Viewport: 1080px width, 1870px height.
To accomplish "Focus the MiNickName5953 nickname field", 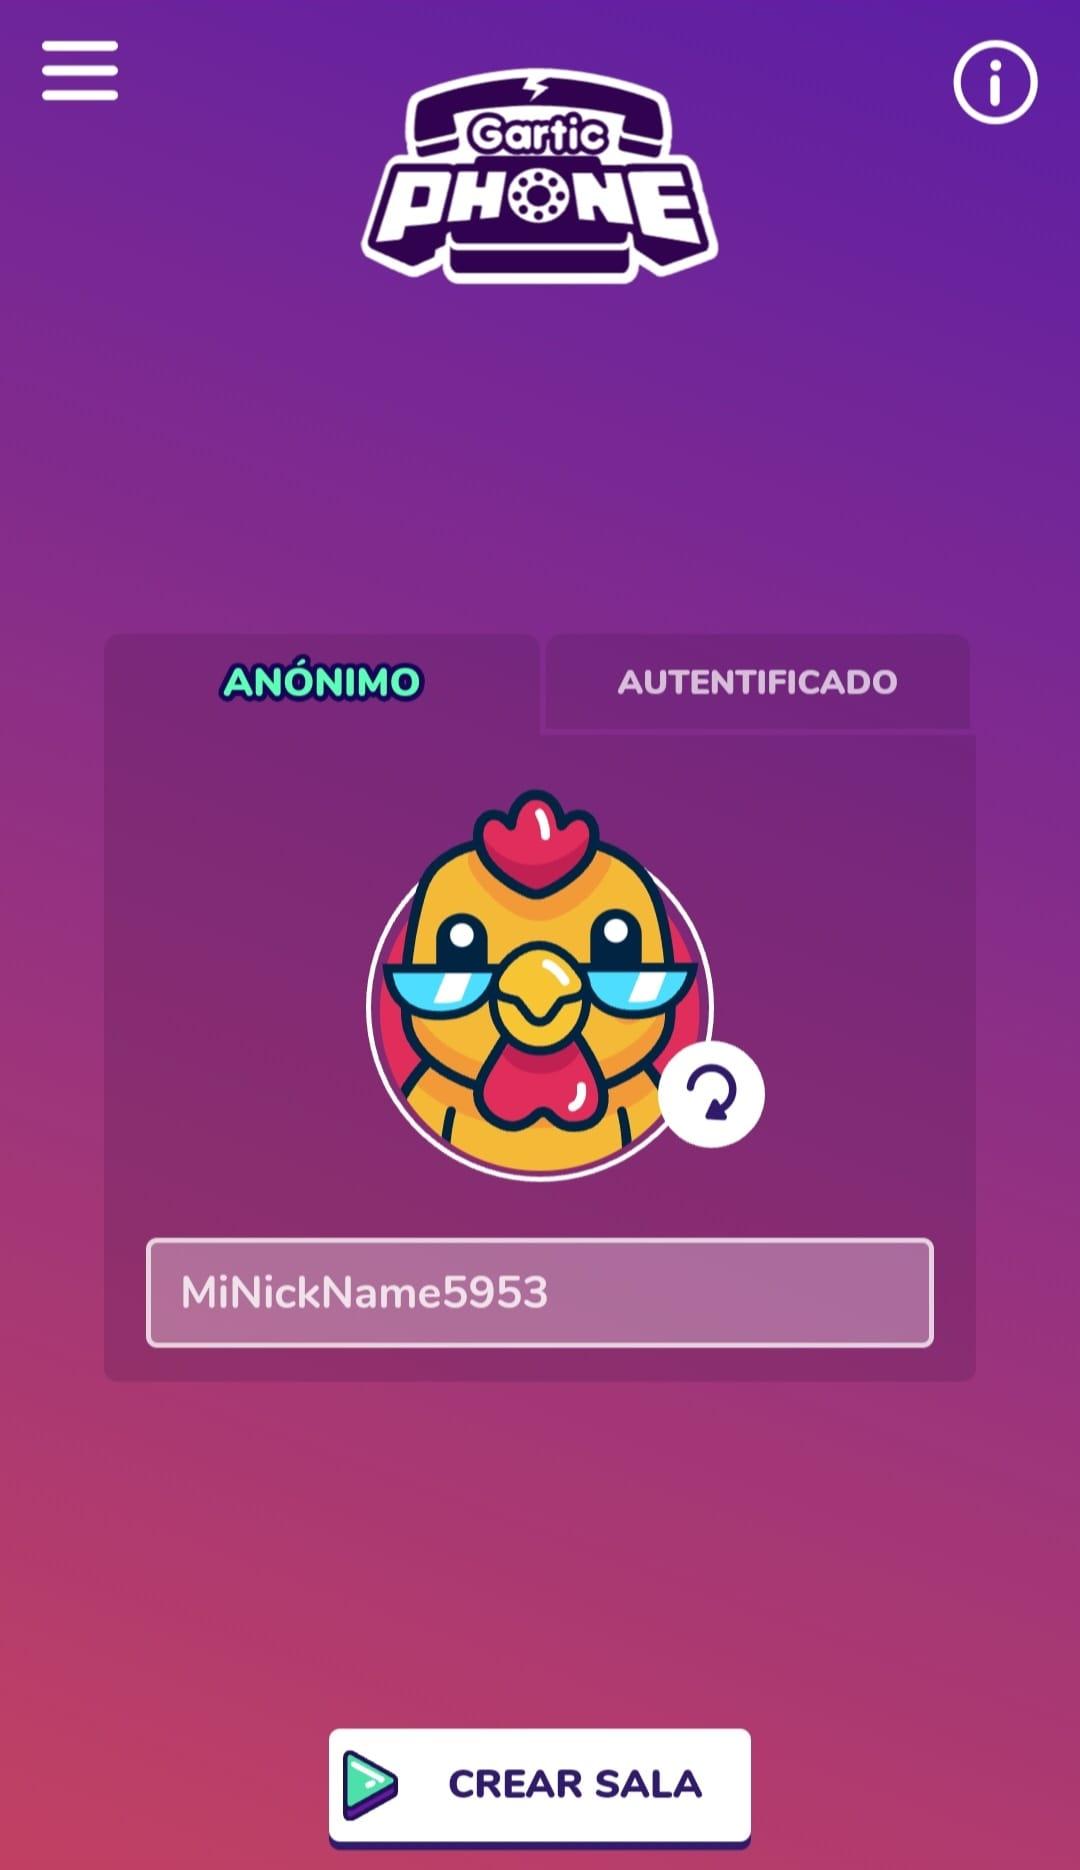I will coord(540,1293).
